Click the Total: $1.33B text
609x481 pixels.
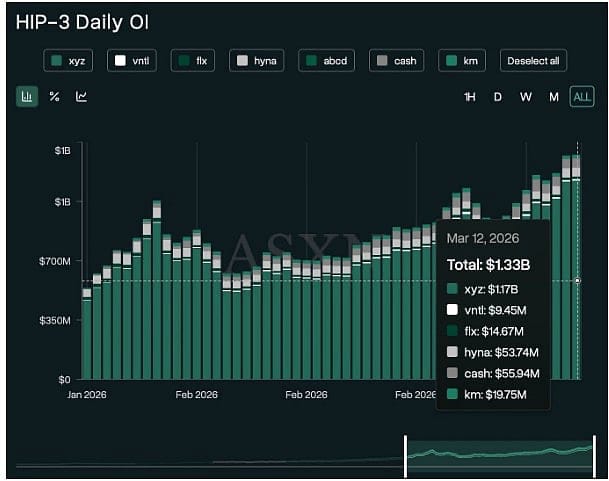(489, 265)
